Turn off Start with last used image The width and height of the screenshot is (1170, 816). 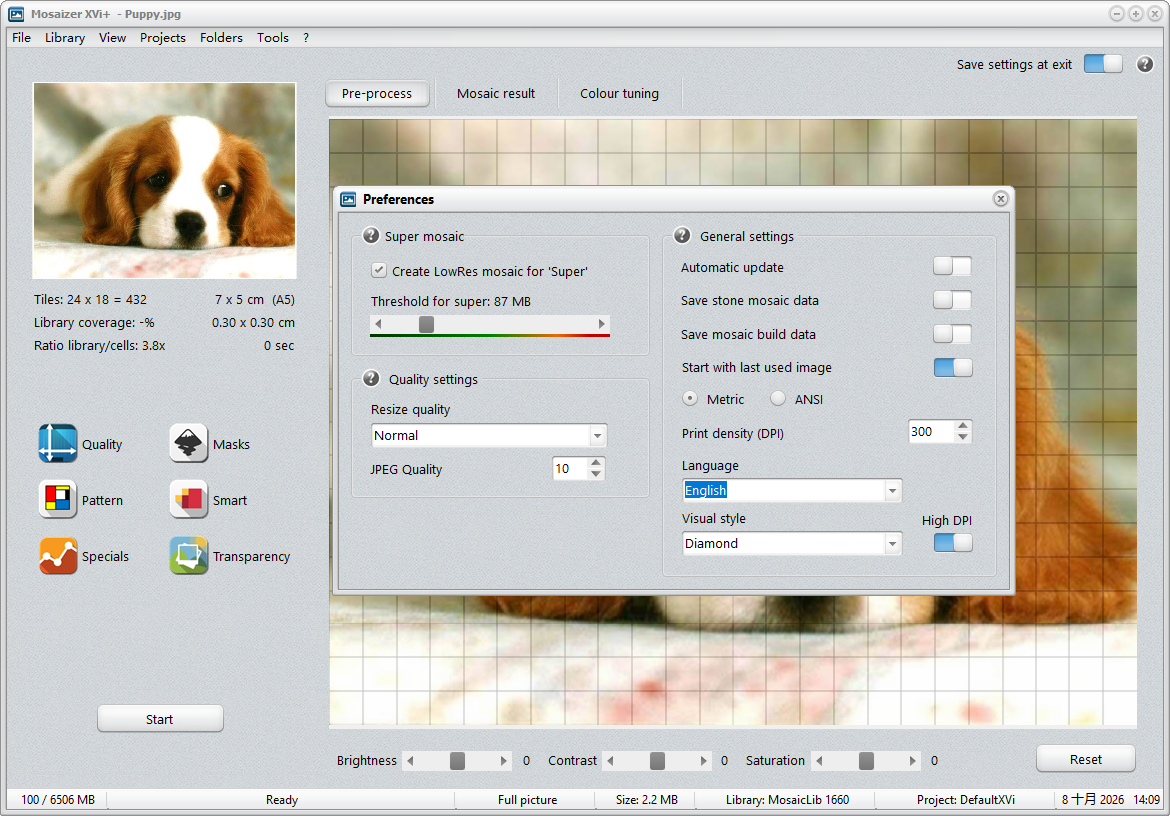tap(953, 367)
